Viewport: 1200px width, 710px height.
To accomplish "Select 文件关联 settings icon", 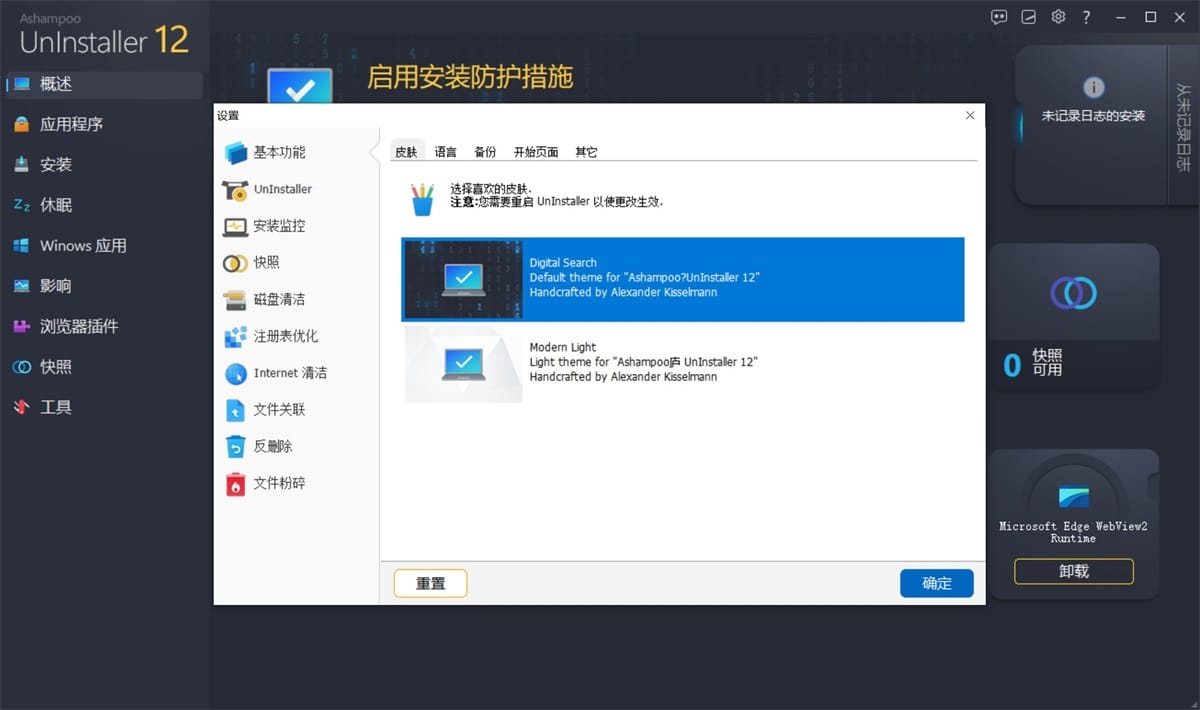I will click(236, 410).
